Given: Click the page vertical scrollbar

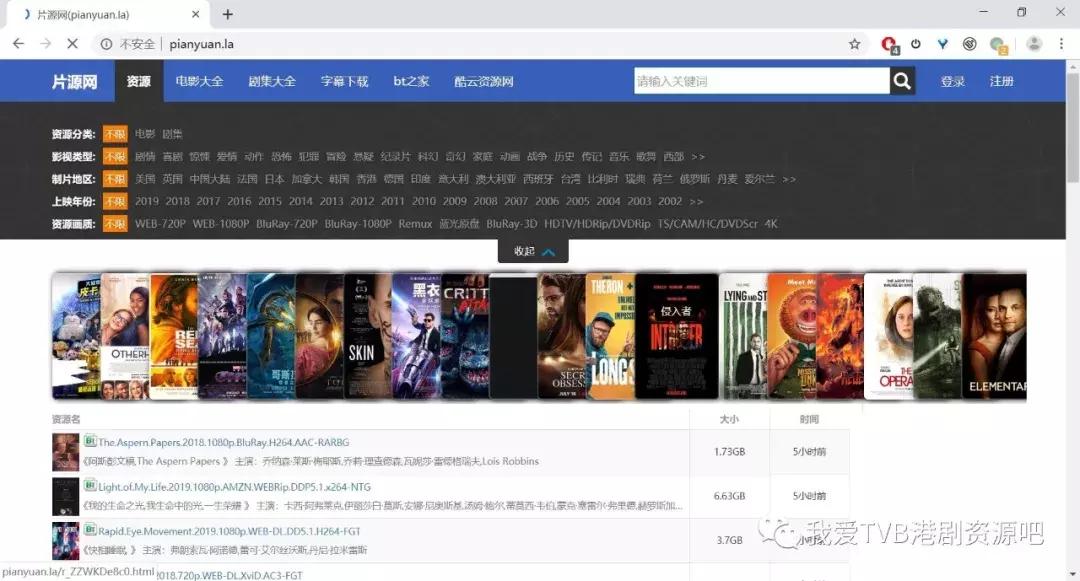Looking at the screenshot, I should pyautogui.click(x=1073, y=127).
